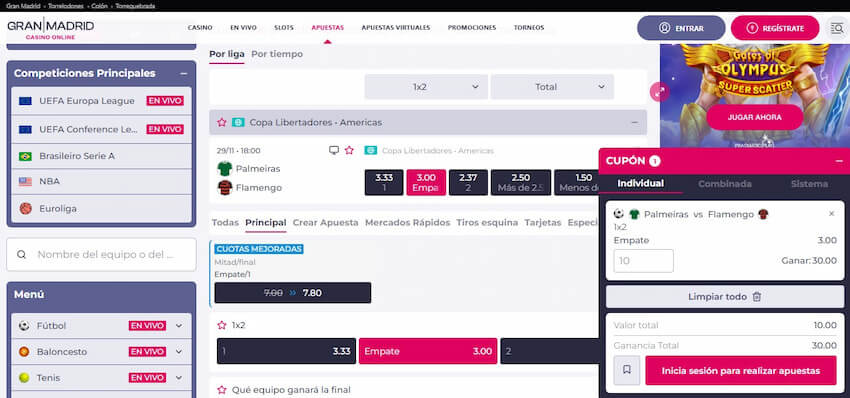The image size is (850, 398).
Task: Open Euroliga competition
Action: tap(101, 208)
